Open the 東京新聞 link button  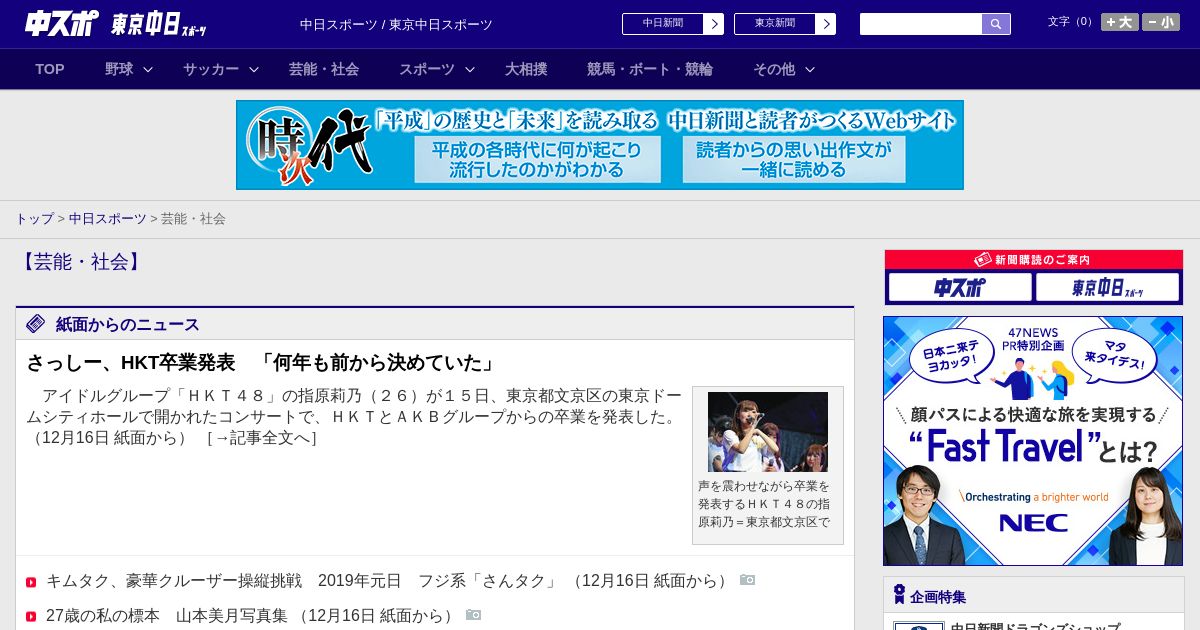tap(775, 24)
